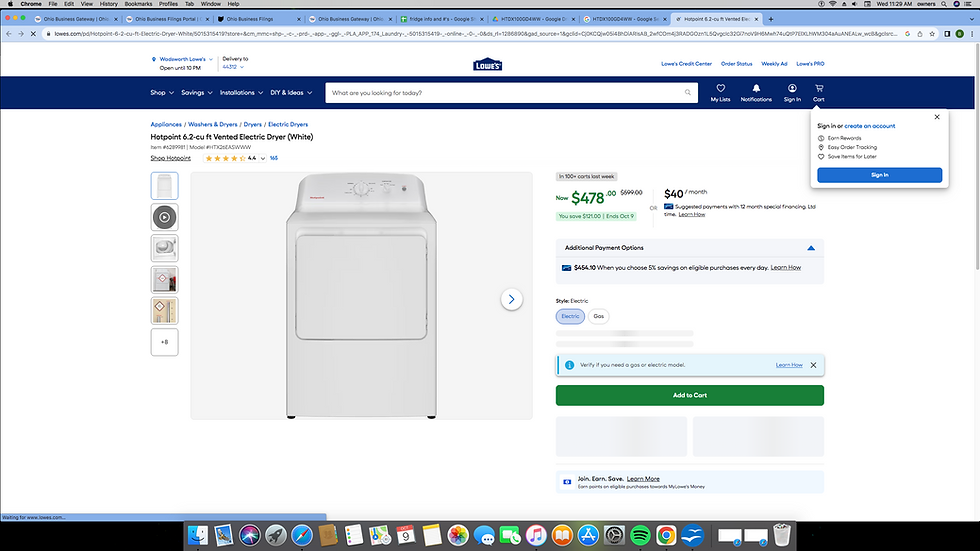The height and width of the screenshot is (551, 980).
Task: Switch to HTDX100GD4WW Google Drive tab
Action: (534, 19)
